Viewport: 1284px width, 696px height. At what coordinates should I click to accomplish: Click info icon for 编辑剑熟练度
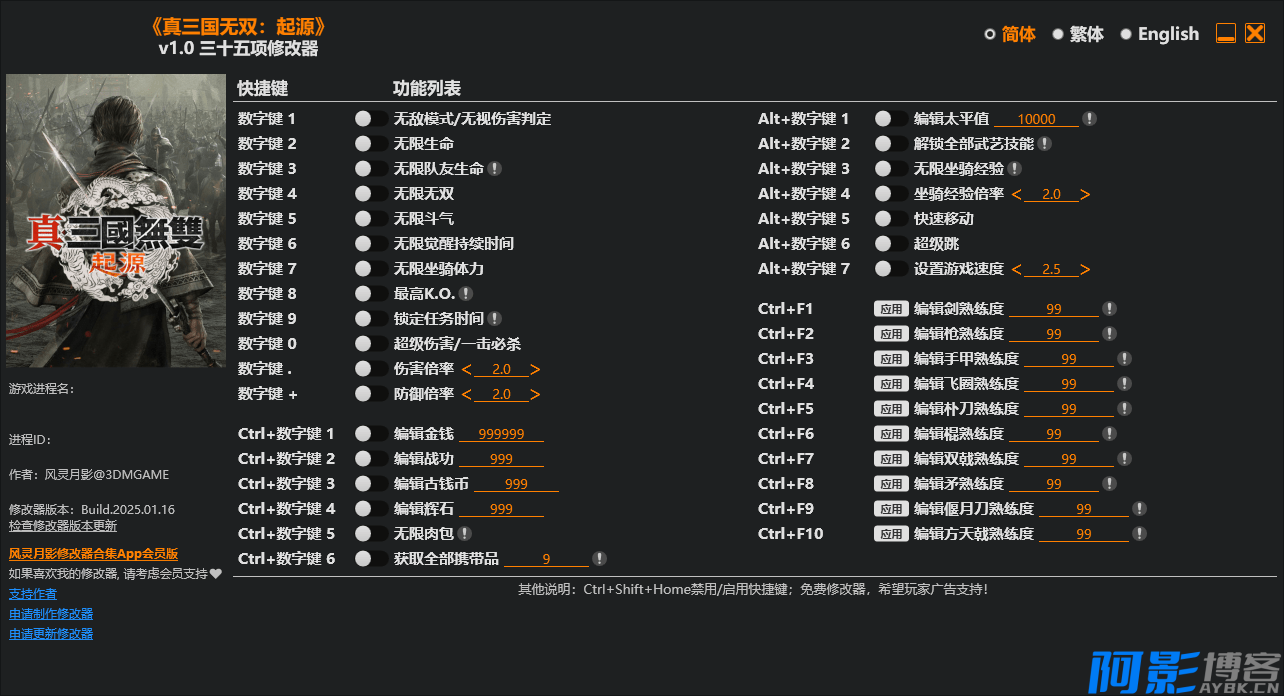pos(1109,309)
